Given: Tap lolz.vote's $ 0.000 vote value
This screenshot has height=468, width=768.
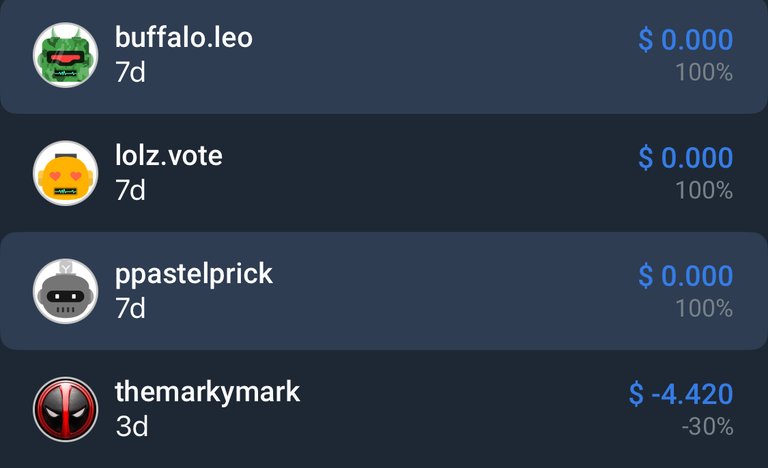Looking at the screenshot, I should pos(685,158).
